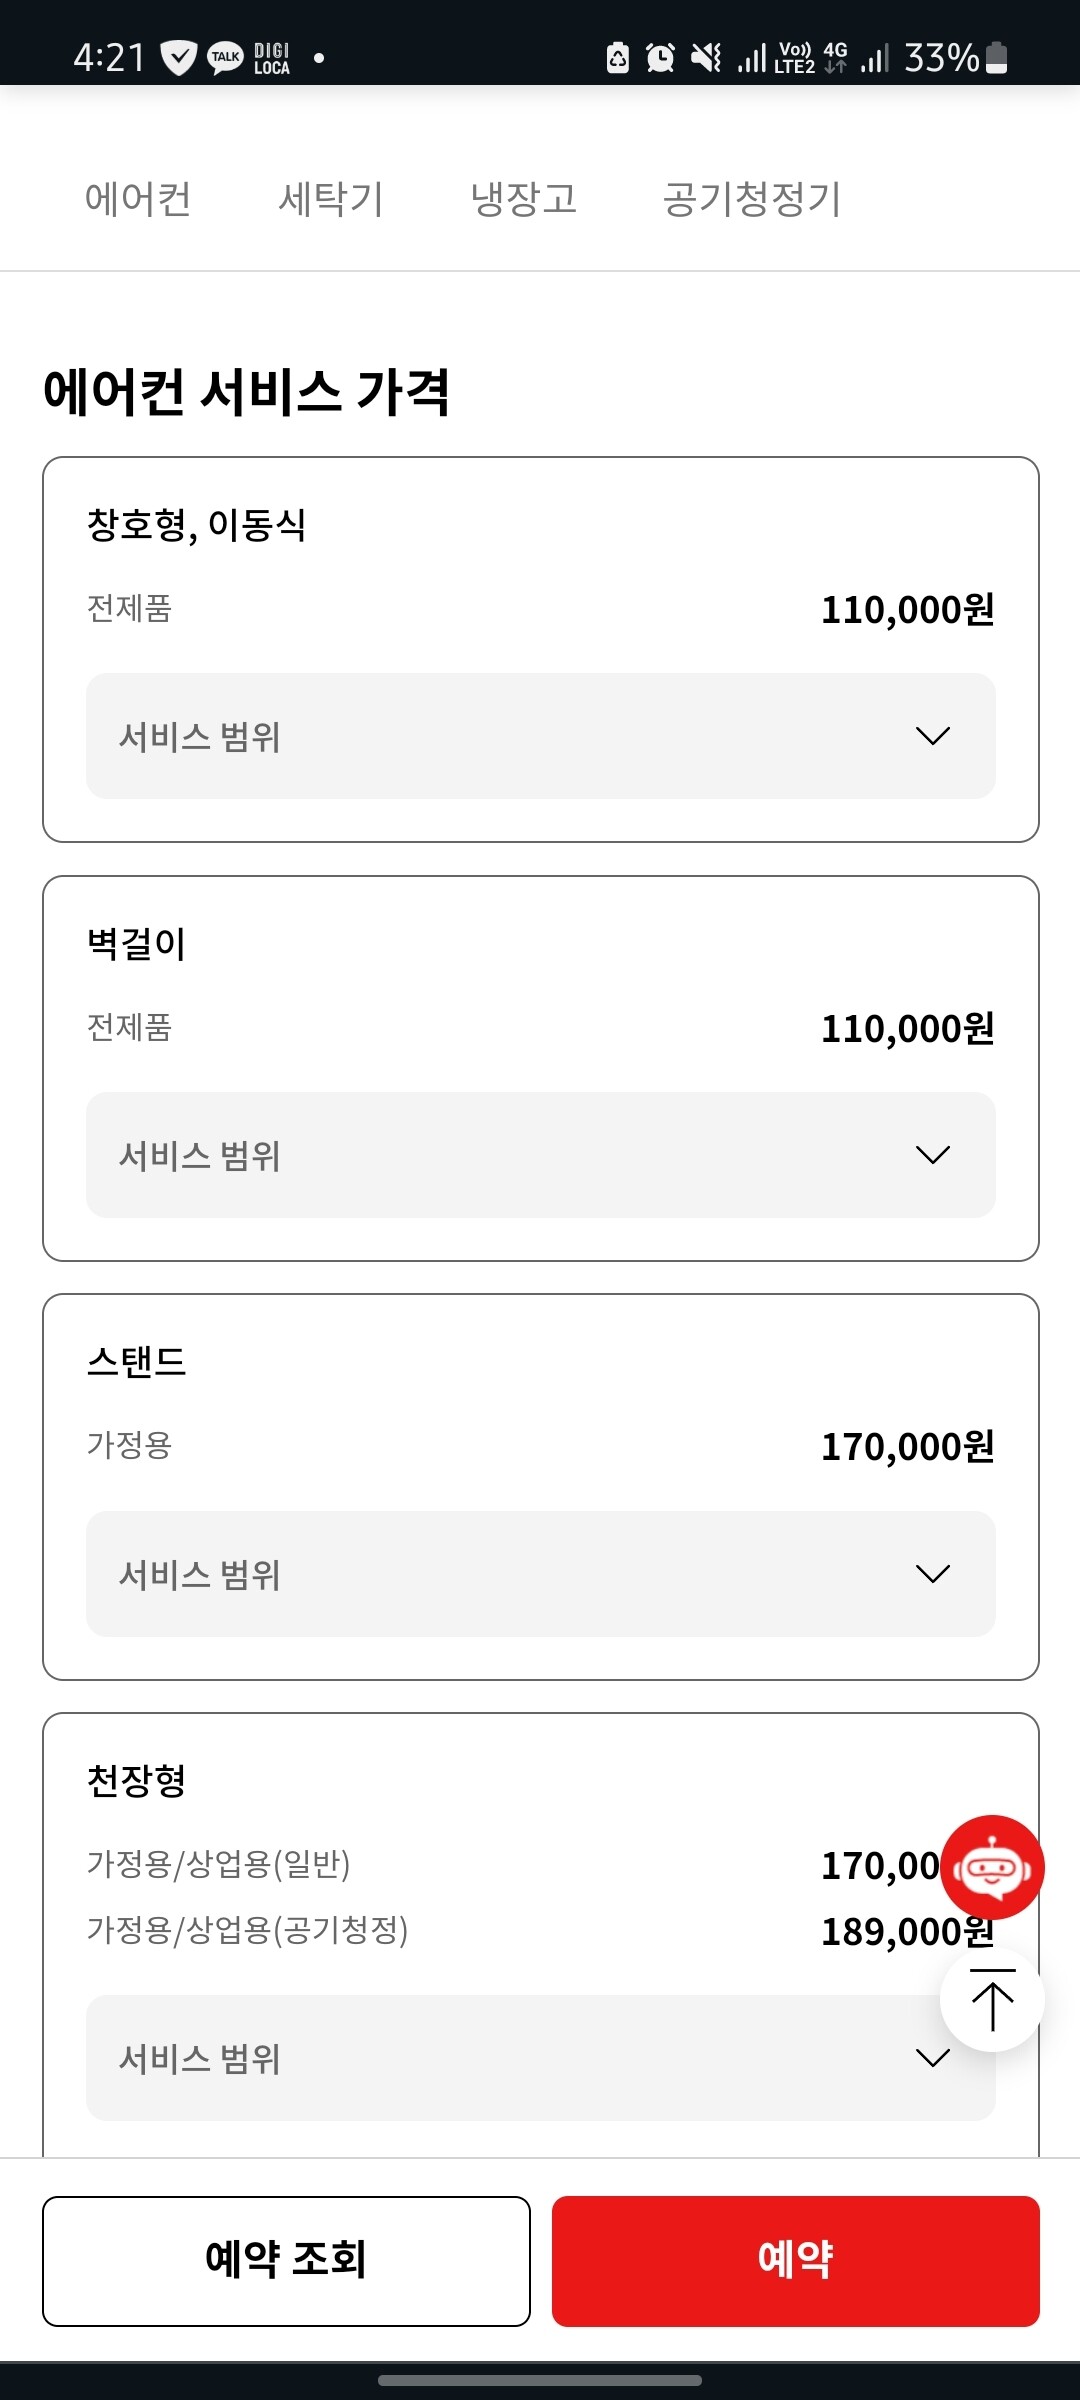This screenshot has height=2400, width=1080.
Task: Expand 서비스 범위 under 스탠드
Action: click(x=540, y=1574)
